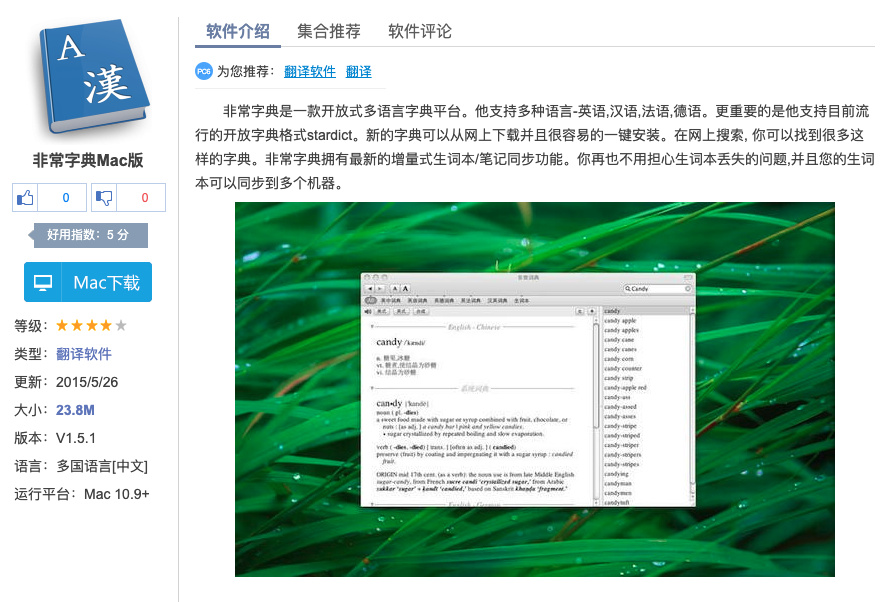Click the speaker pronunciation icon in dictionary screenshot

369,311
